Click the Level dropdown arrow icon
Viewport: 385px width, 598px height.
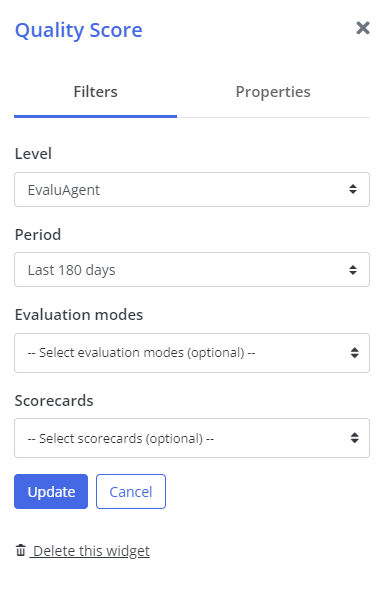(353, 189)
